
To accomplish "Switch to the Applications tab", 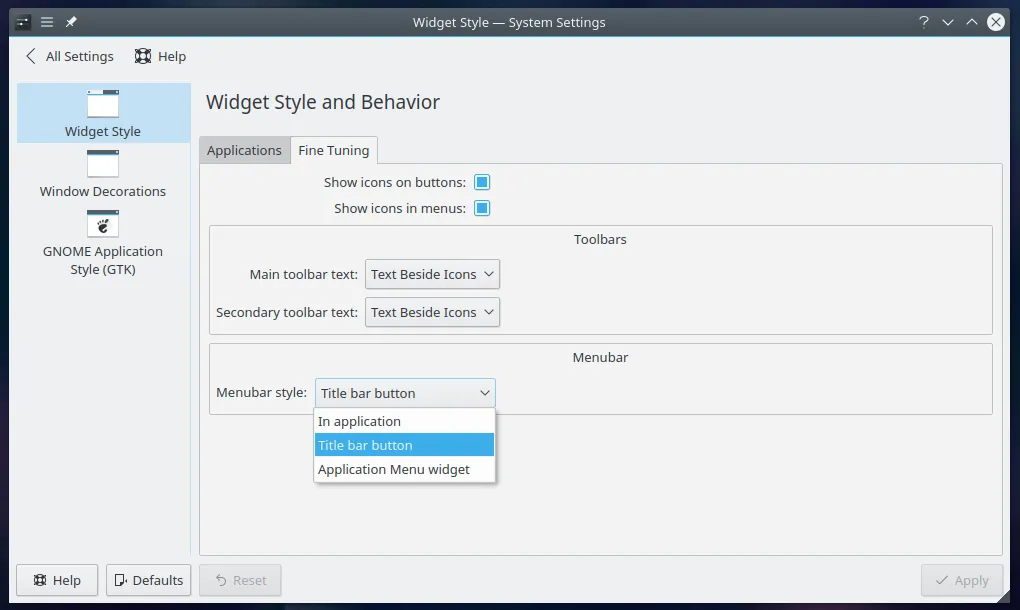I will pyautogui.click(x=244, y=150).
